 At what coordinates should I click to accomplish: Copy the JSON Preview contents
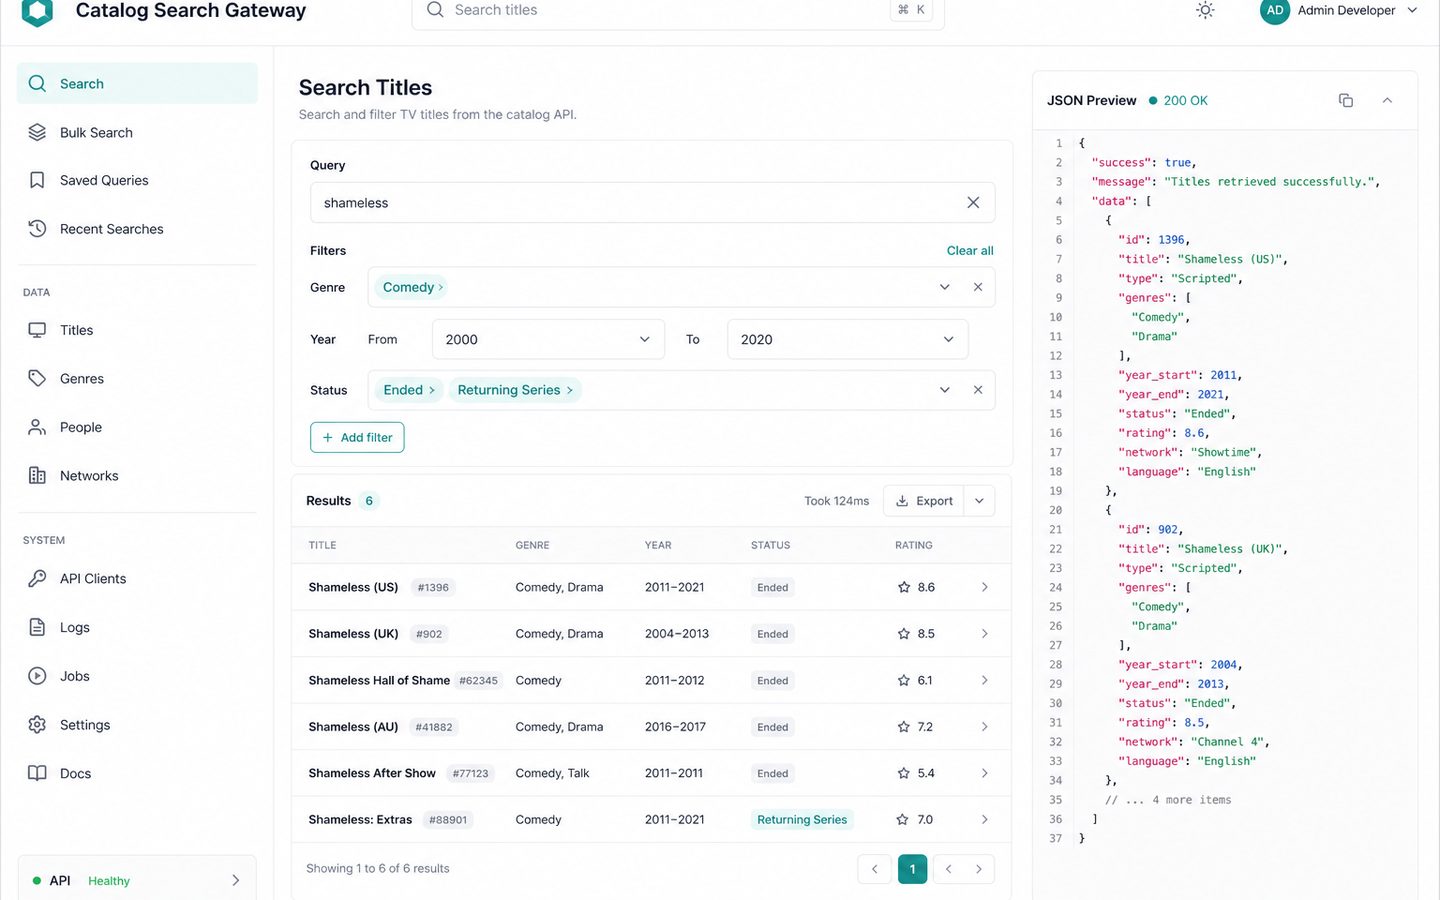[1346, 100]
